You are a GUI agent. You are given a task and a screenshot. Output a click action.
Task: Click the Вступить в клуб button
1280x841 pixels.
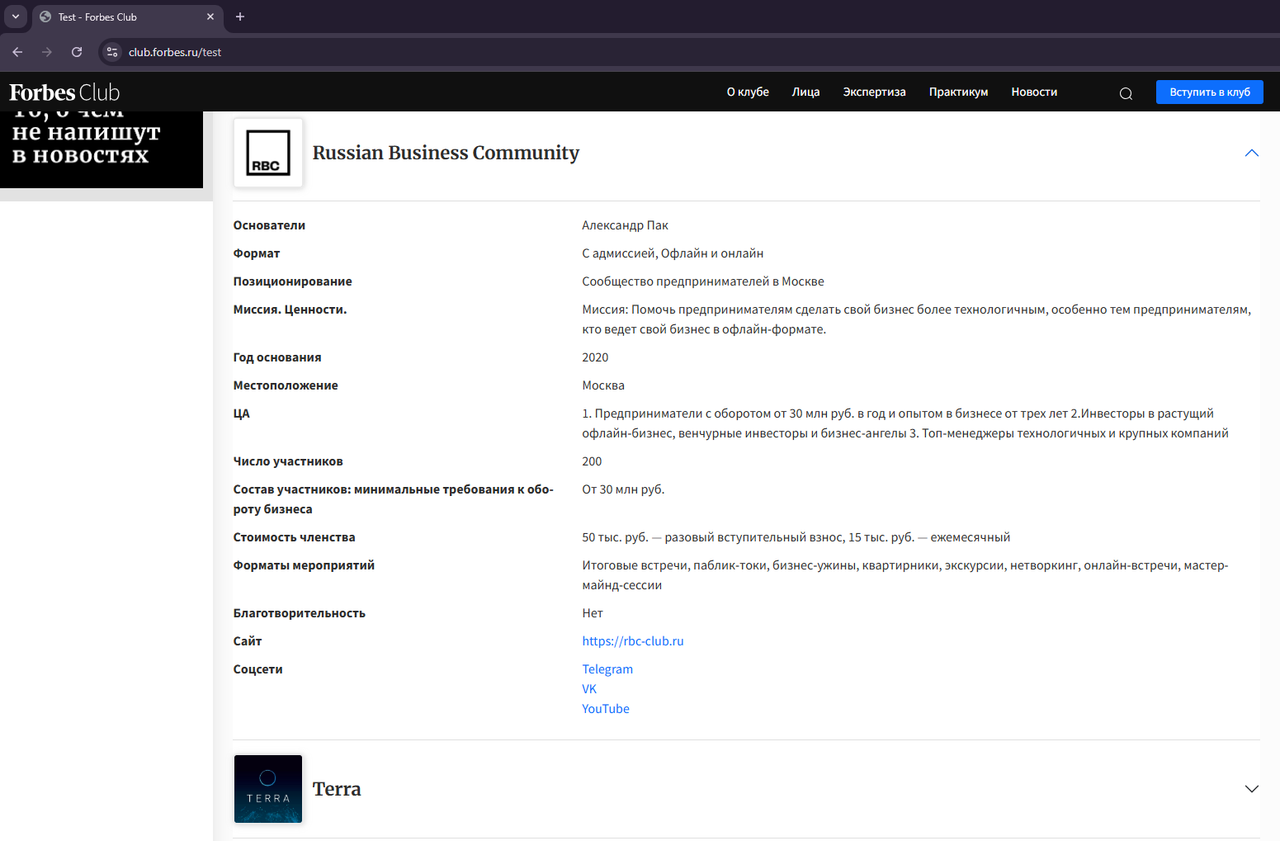1210,92
